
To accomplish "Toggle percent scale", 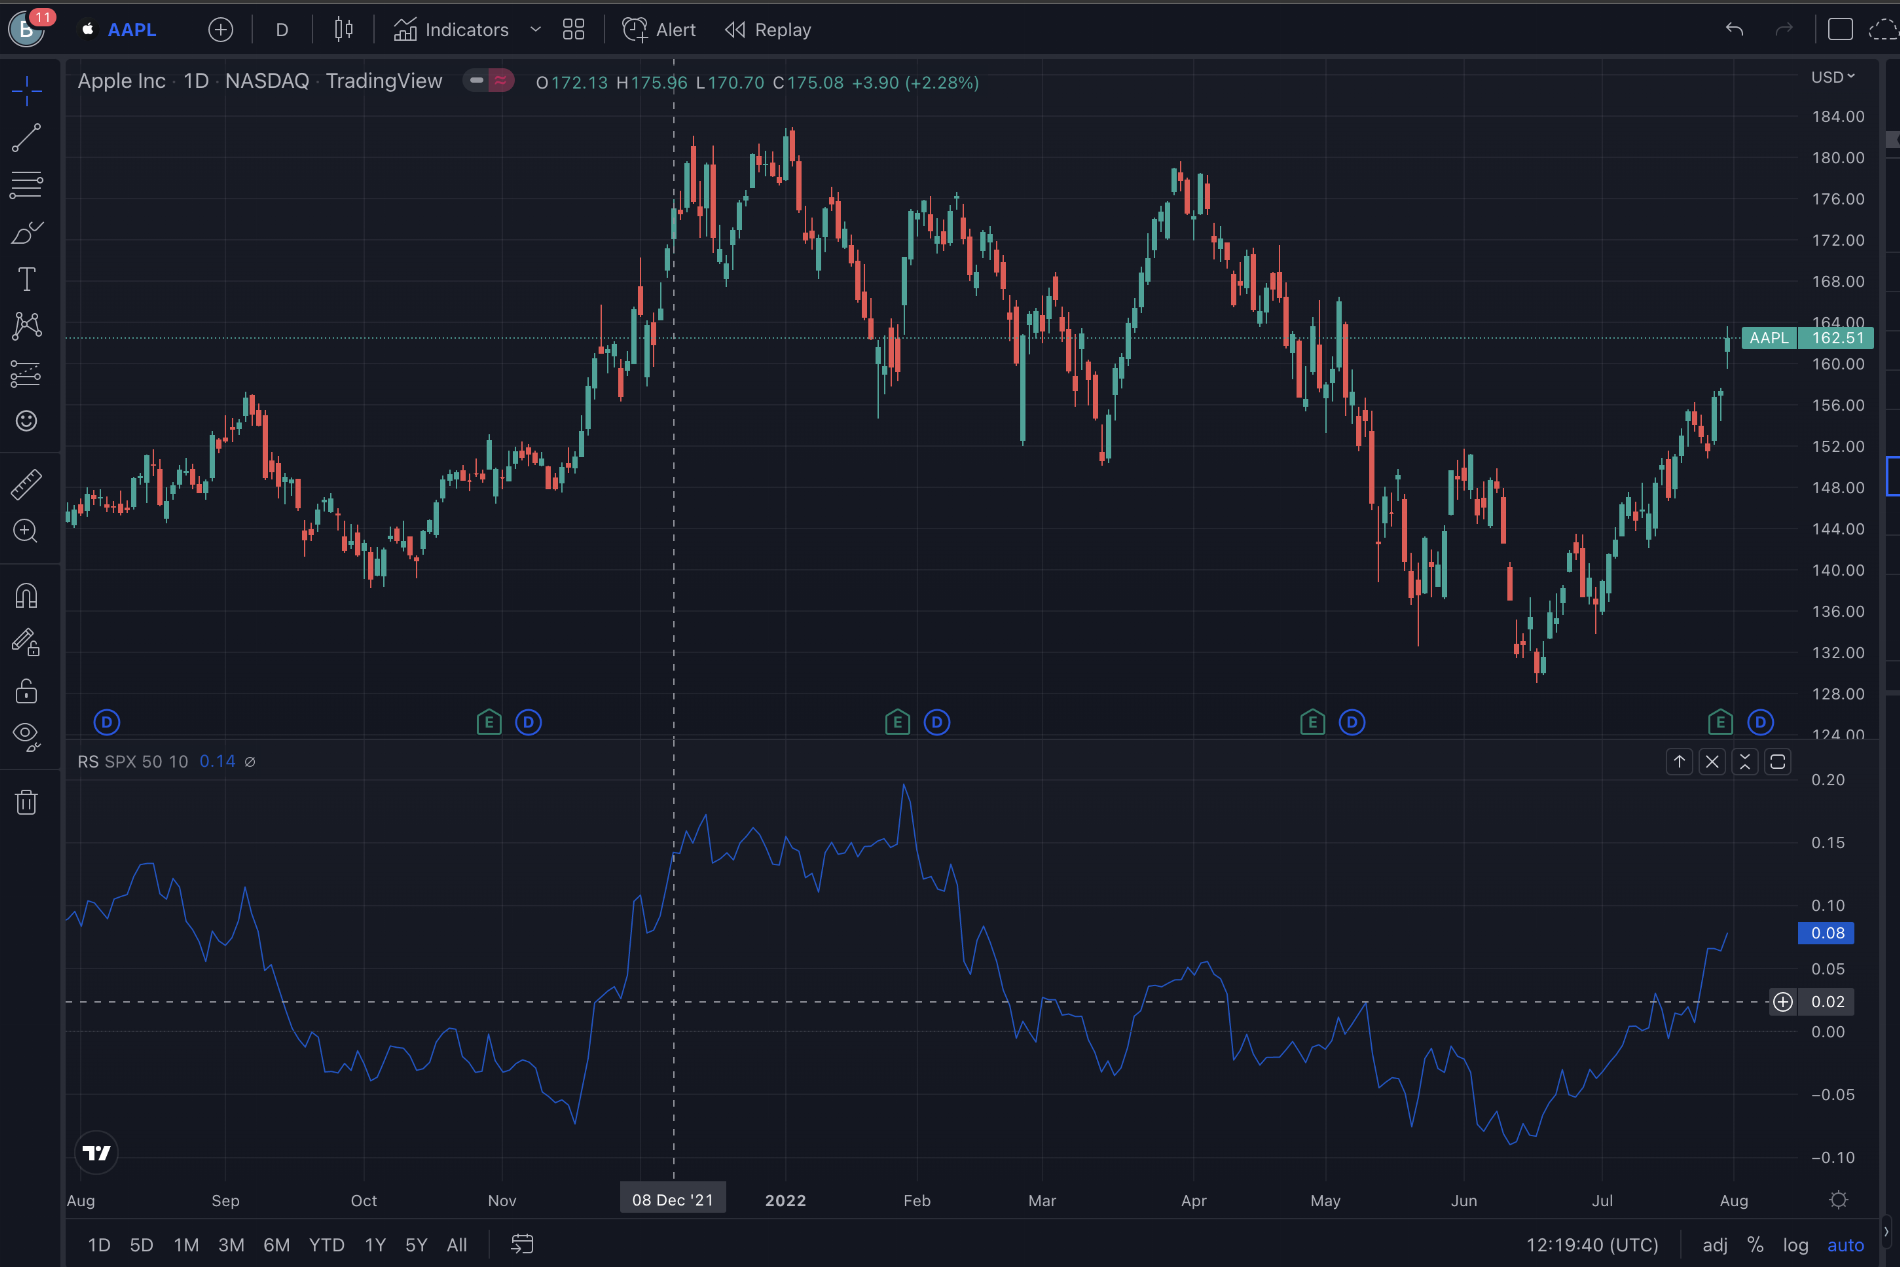I will (1755, 1245).
